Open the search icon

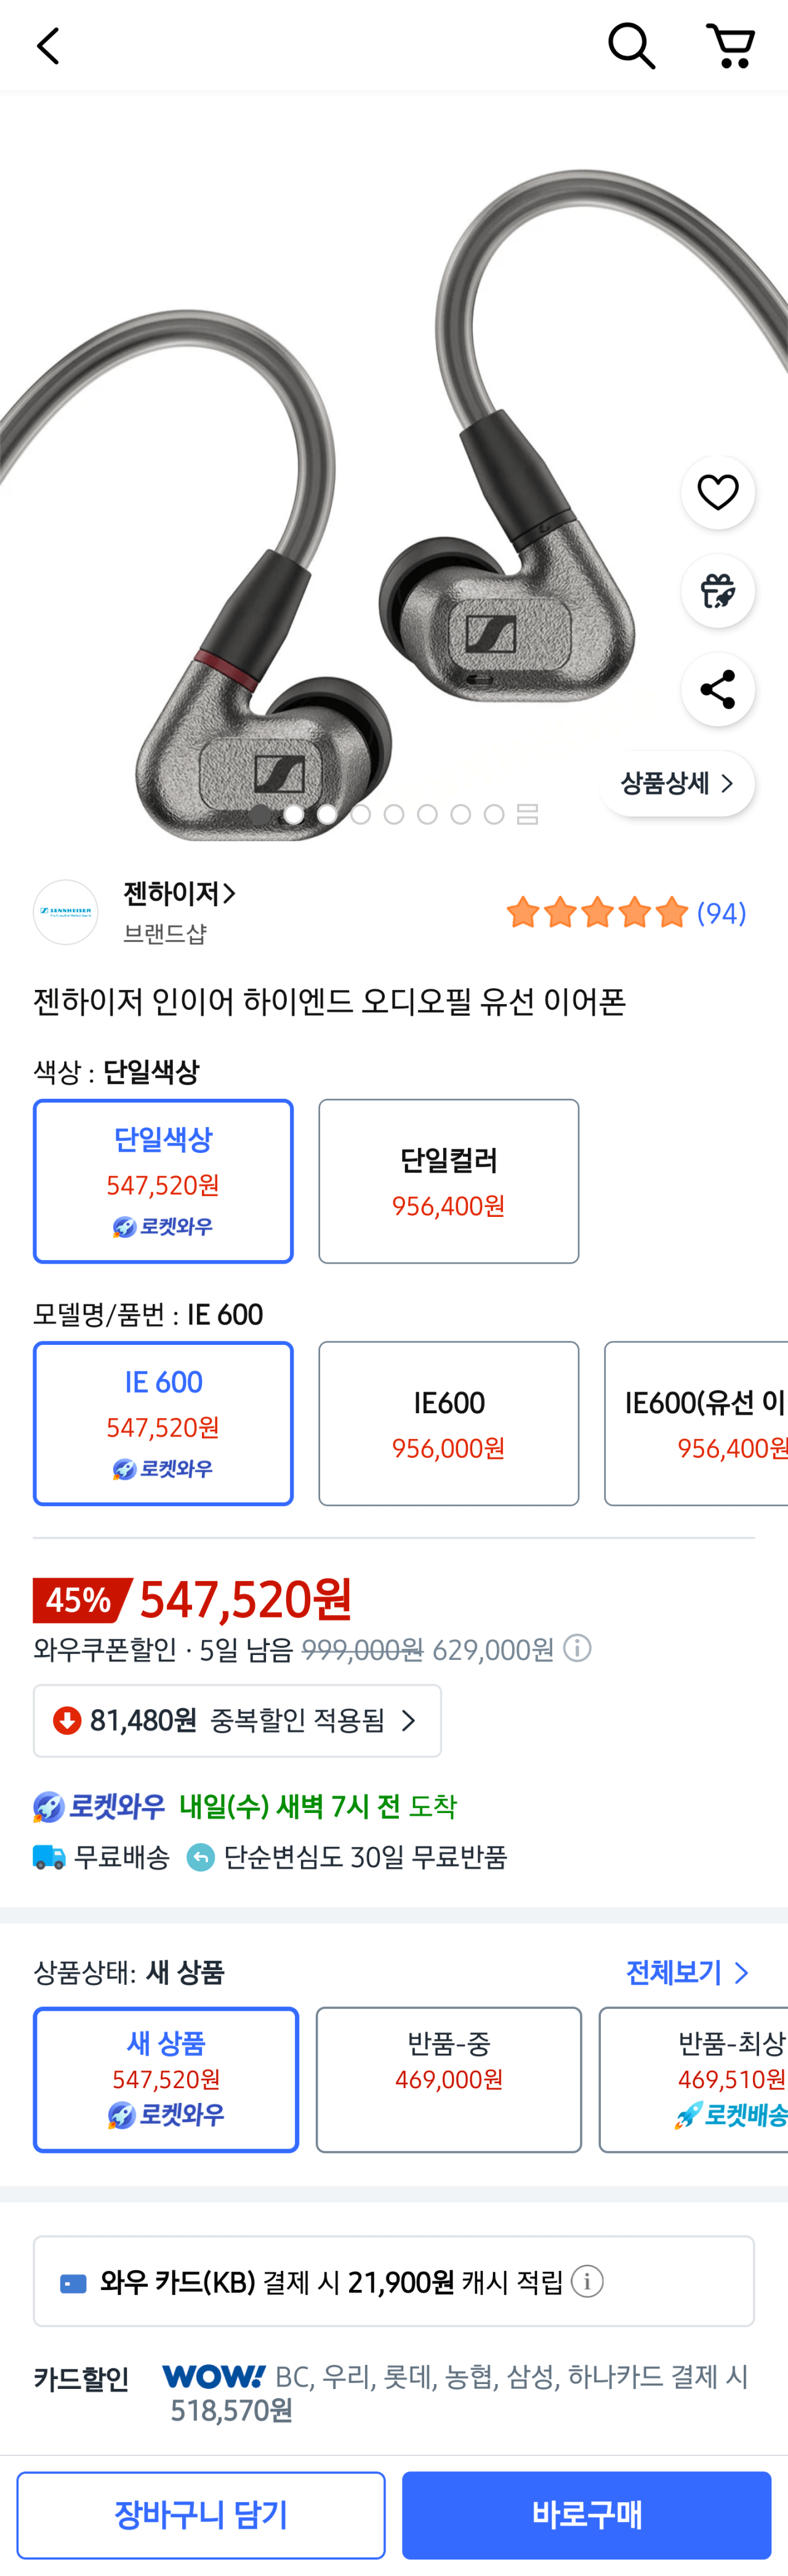(x=630, y=45)
